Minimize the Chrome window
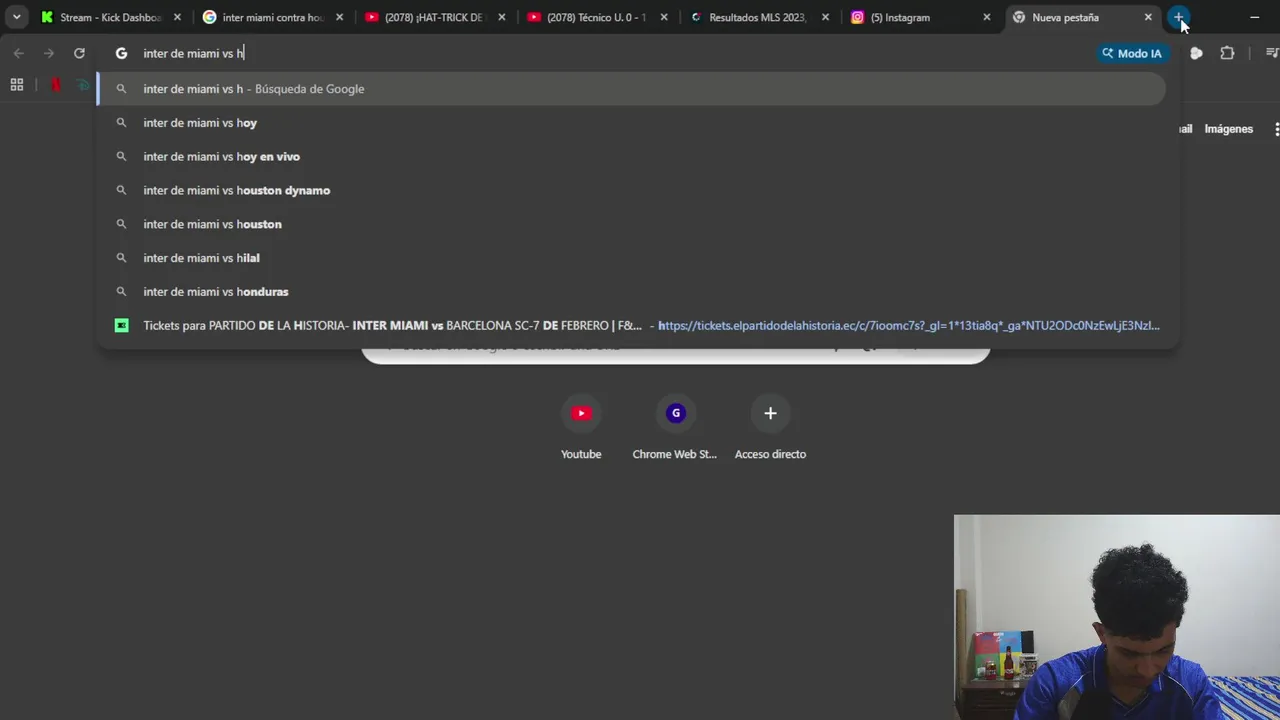1280x720 pixels. pyautogui.click(x=1254, y=17)
